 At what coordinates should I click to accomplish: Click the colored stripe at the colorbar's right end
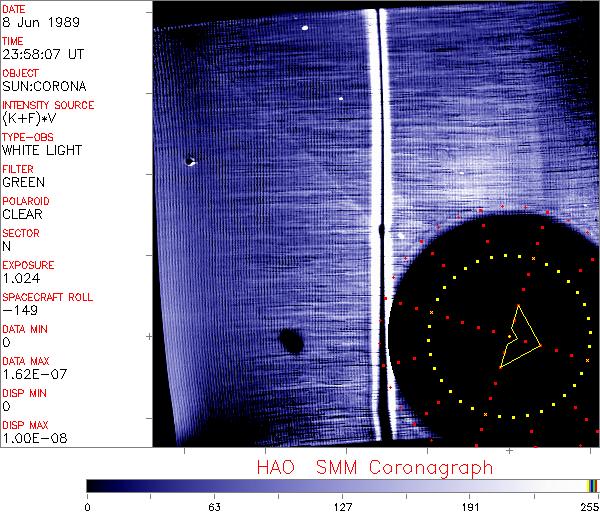click(x=592, y=485)
